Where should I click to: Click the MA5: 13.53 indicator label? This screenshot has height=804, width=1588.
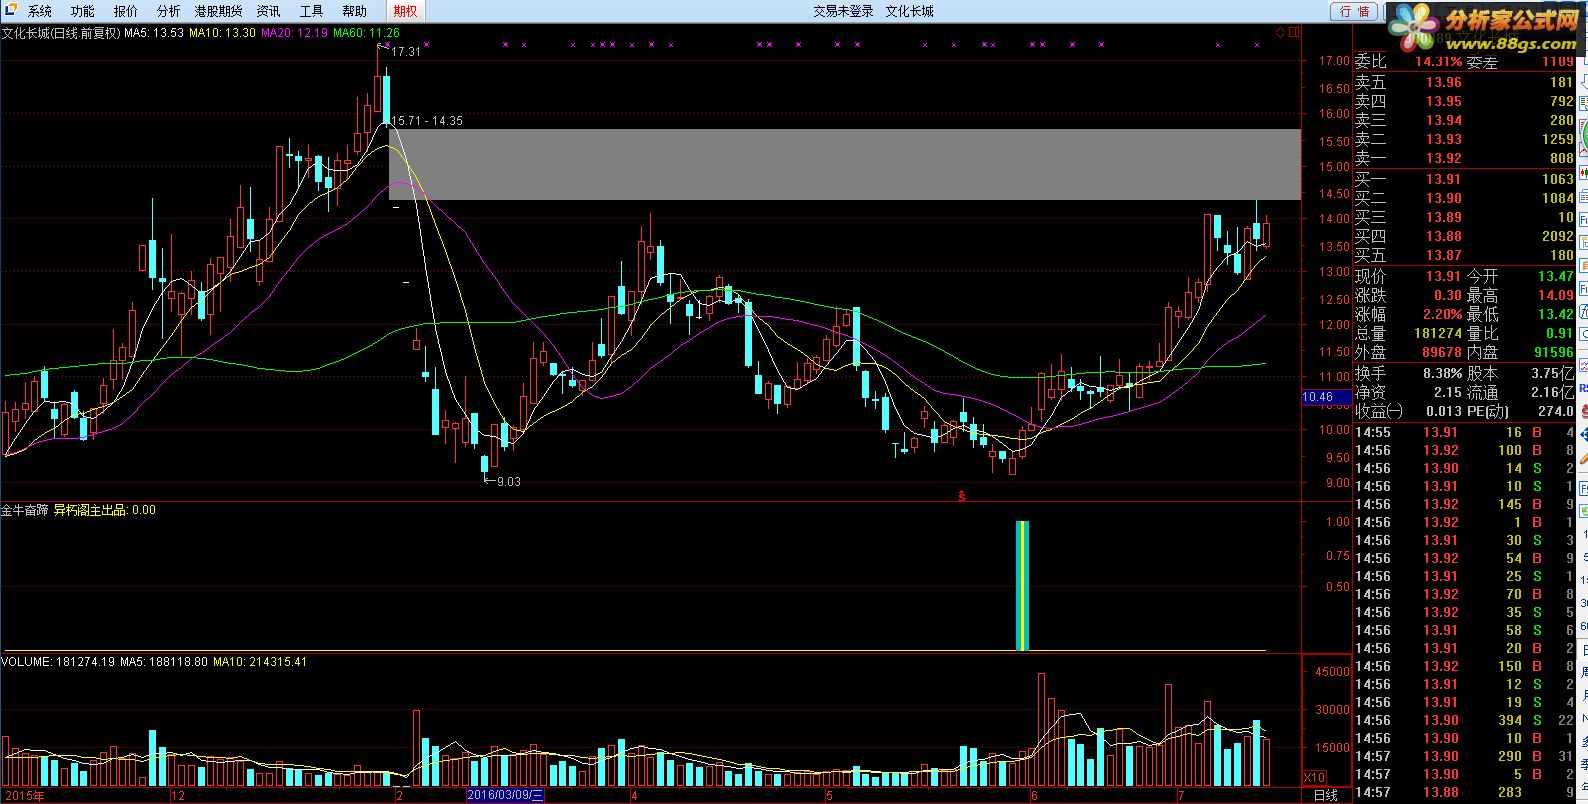pos(154,33)
